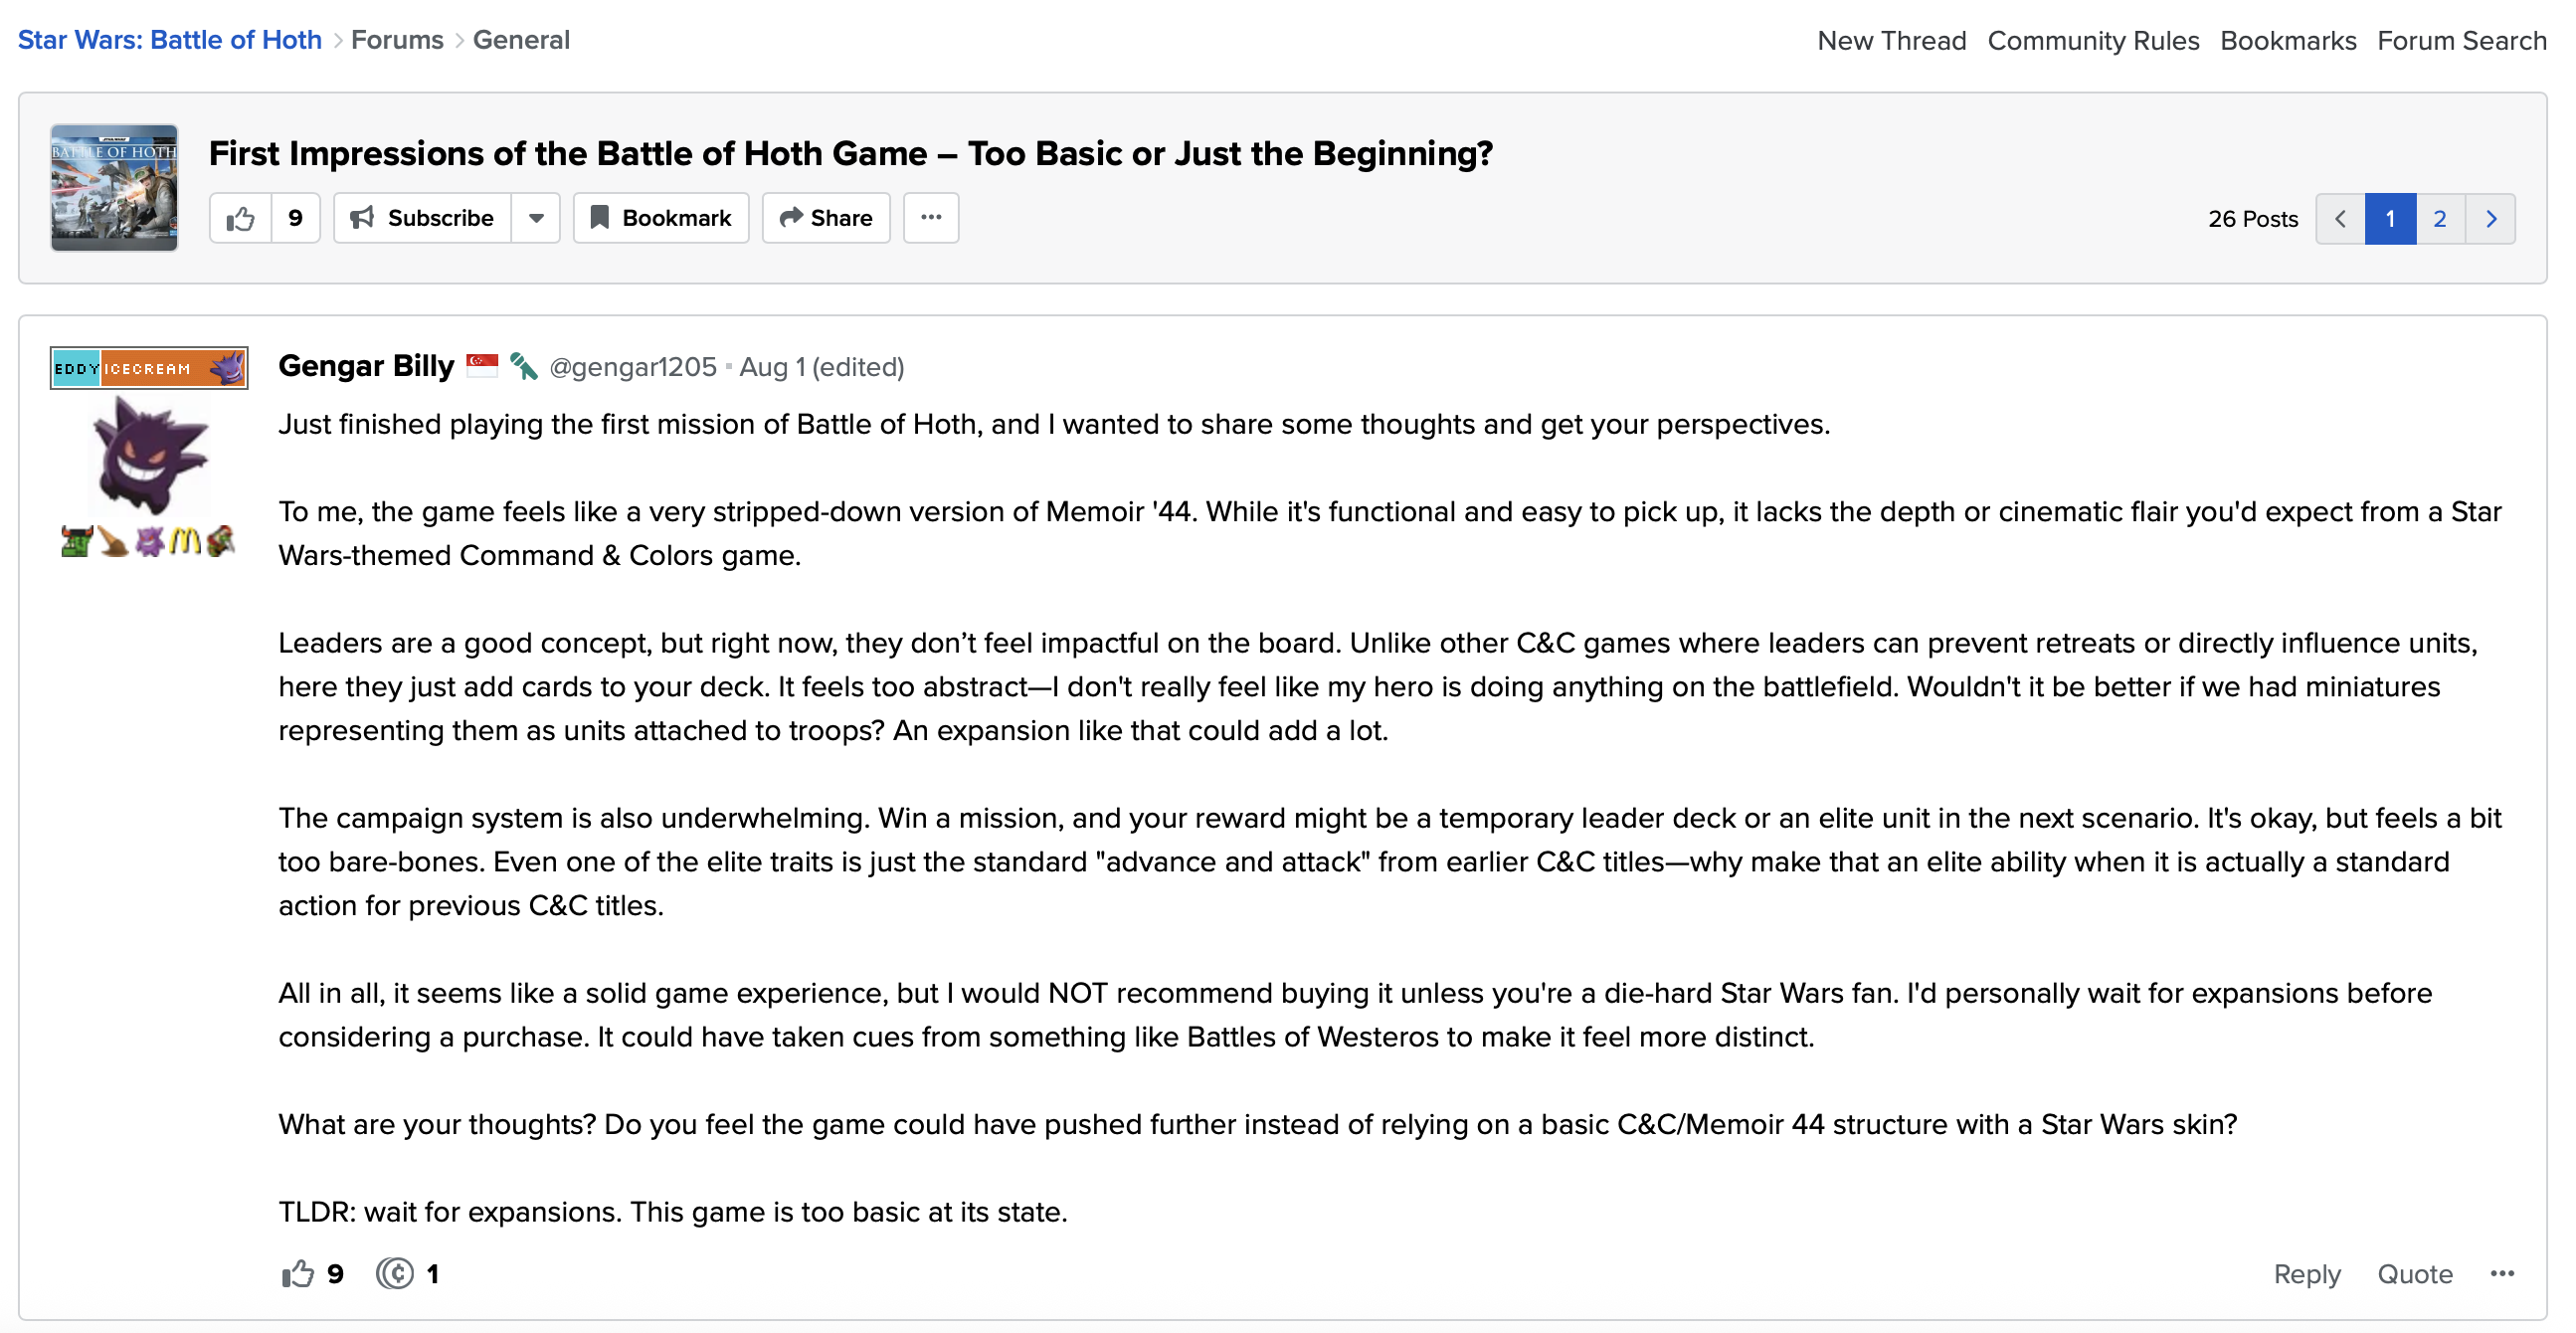The height and width of the screenshot is (1333, 2576).
Task: Click Reply on Gengar Billy's post
Action: click(x=2306, y=1274)
